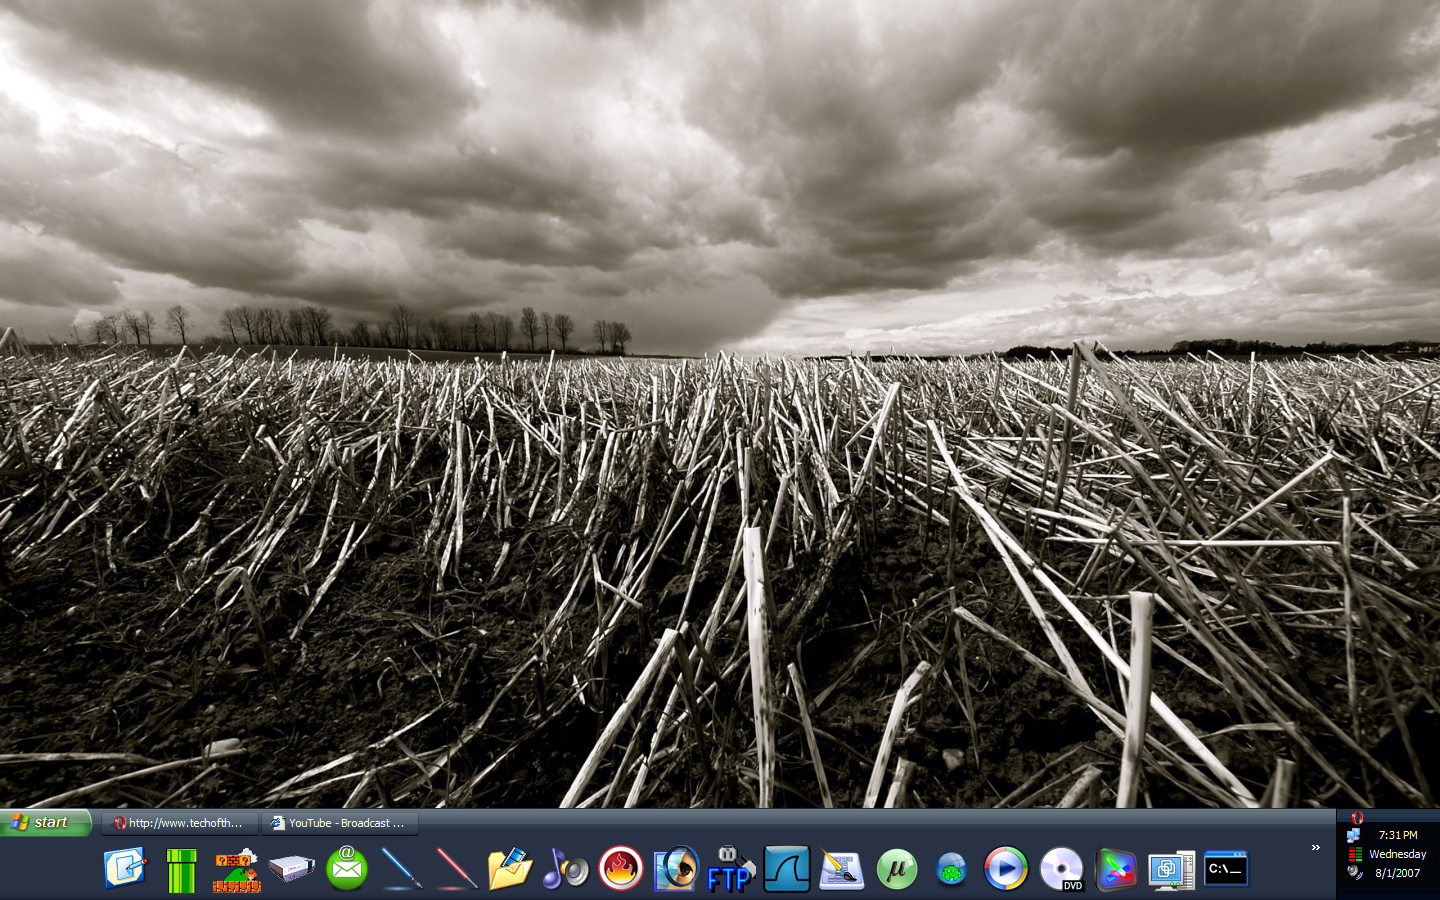Open the keyboard and paintbrush icon
Screen dimensions: 1440x900
(x=841, y=869)
